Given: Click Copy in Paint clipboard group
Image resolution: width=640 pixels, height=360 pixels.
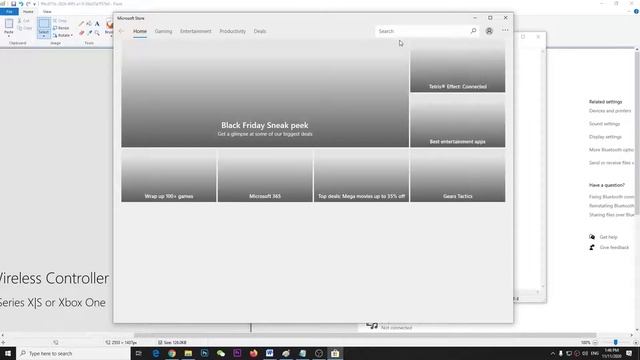Looking at the screenshot, I should pos(24,28).
